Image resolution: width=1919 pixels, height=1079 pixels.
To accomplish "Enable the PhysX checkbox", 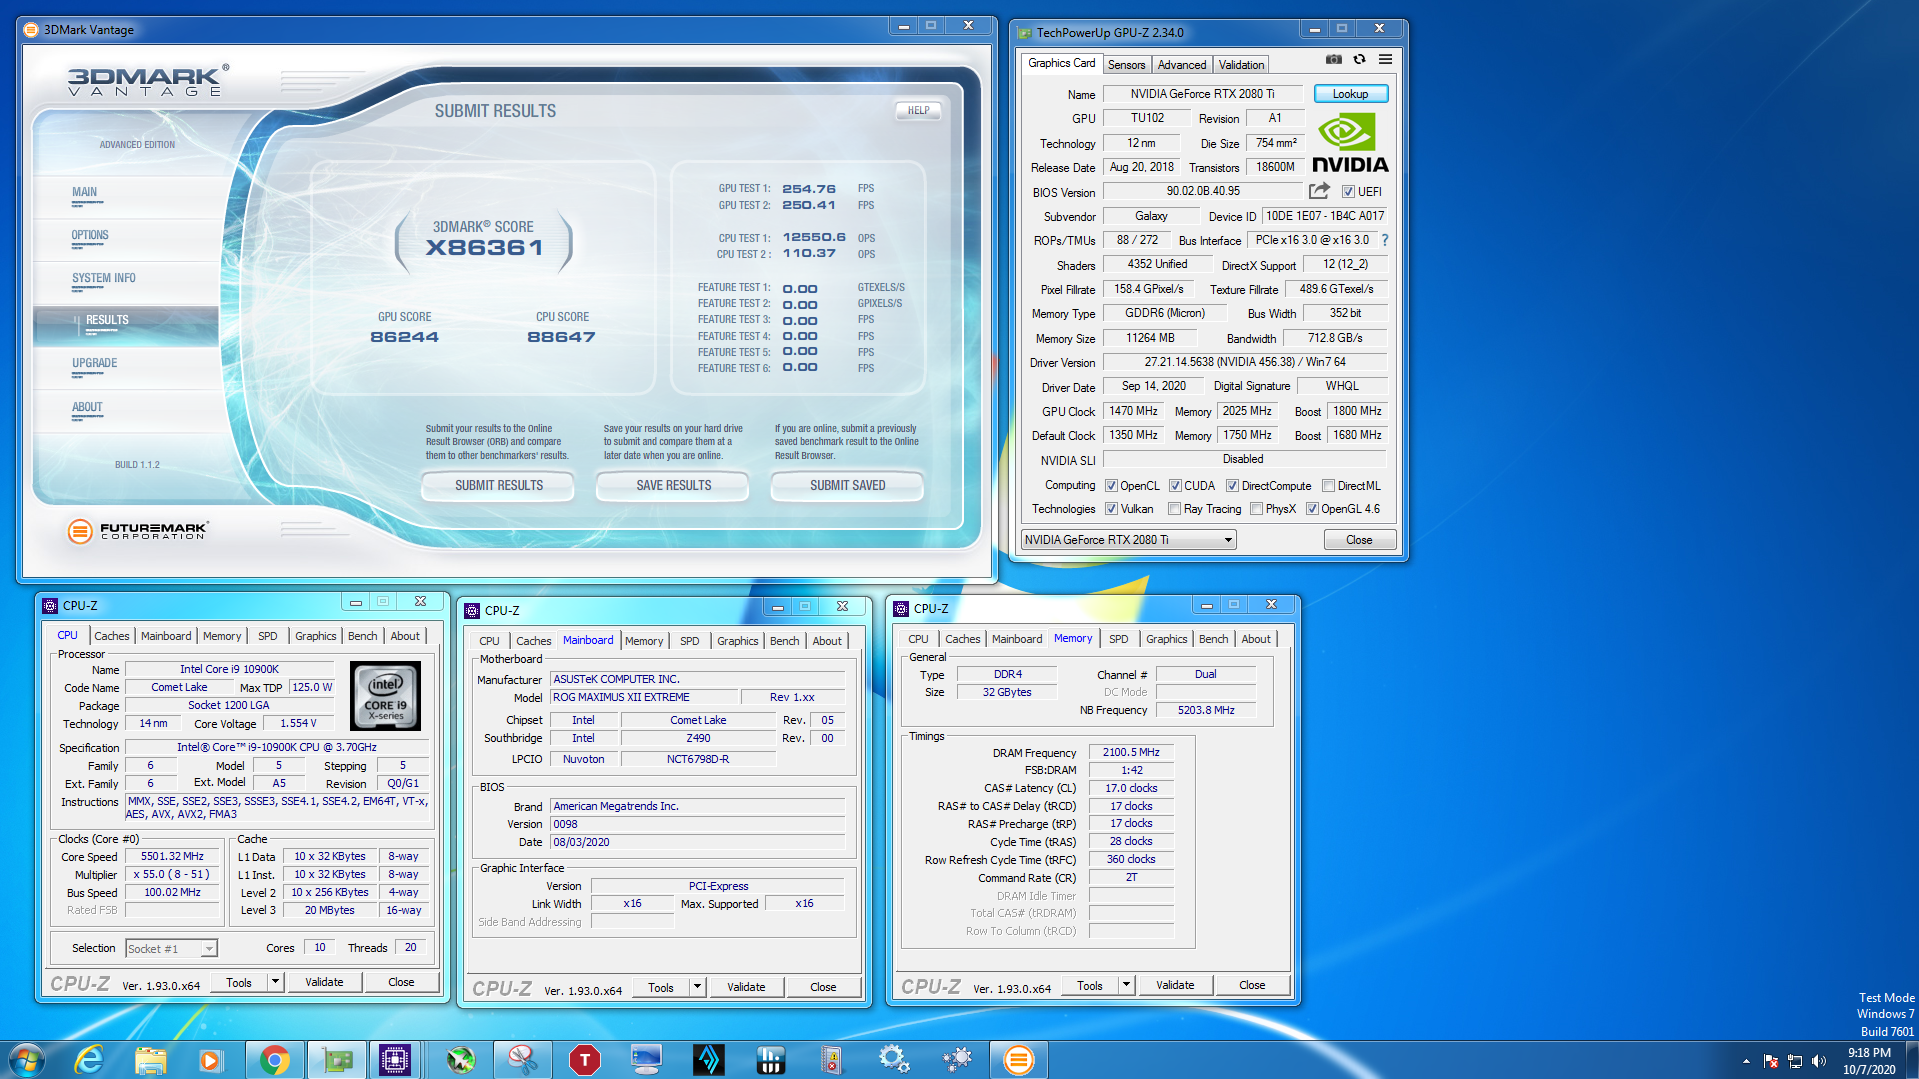I will click(x=1256, y=509).
